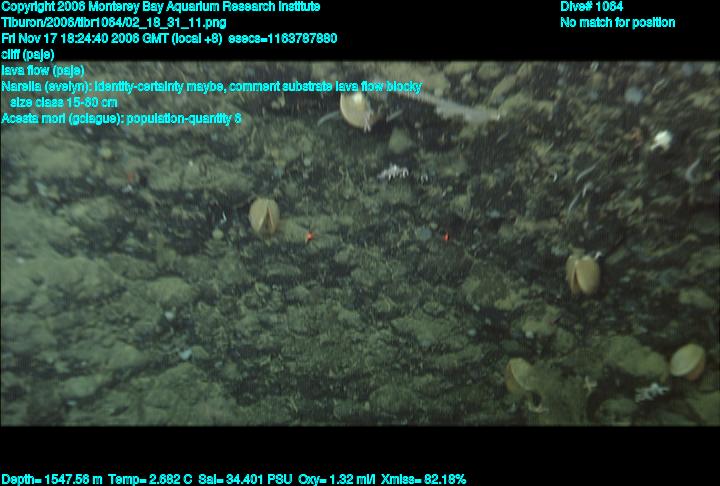This screenshot has height=486, width=720.
Task: Click the Oxy ml/l reading
Action: click(x=337, y=480)
